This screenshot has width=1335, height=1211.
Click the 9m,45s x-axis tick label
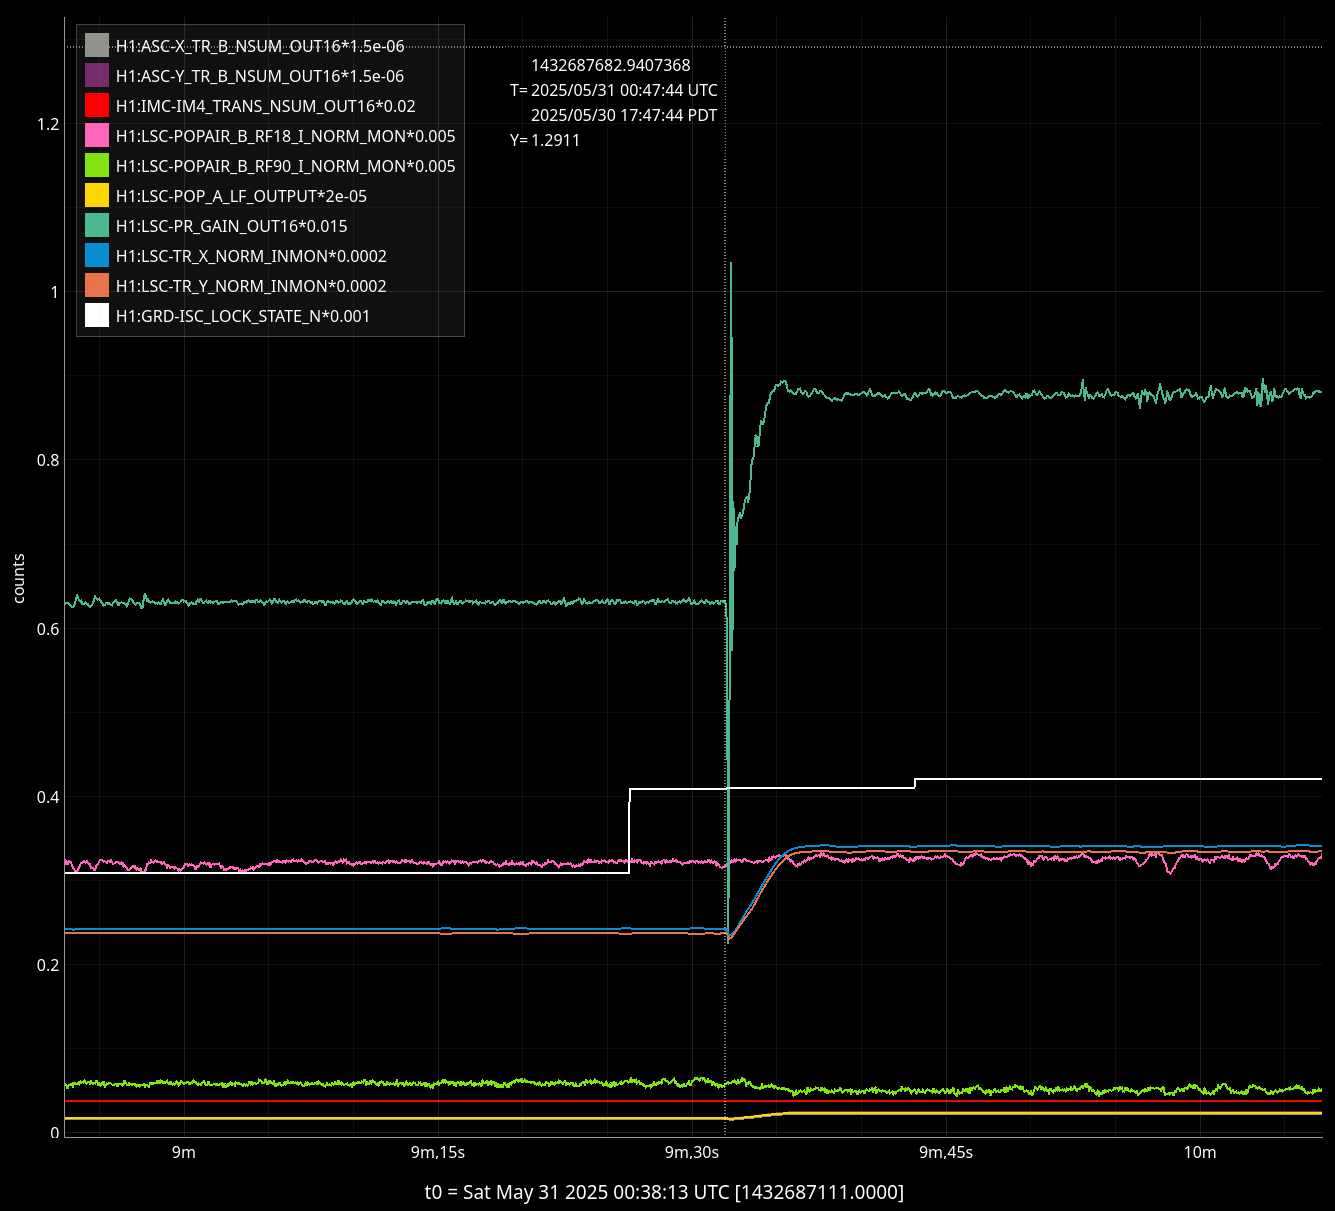pyautogui.click(x=946, y=1152)
